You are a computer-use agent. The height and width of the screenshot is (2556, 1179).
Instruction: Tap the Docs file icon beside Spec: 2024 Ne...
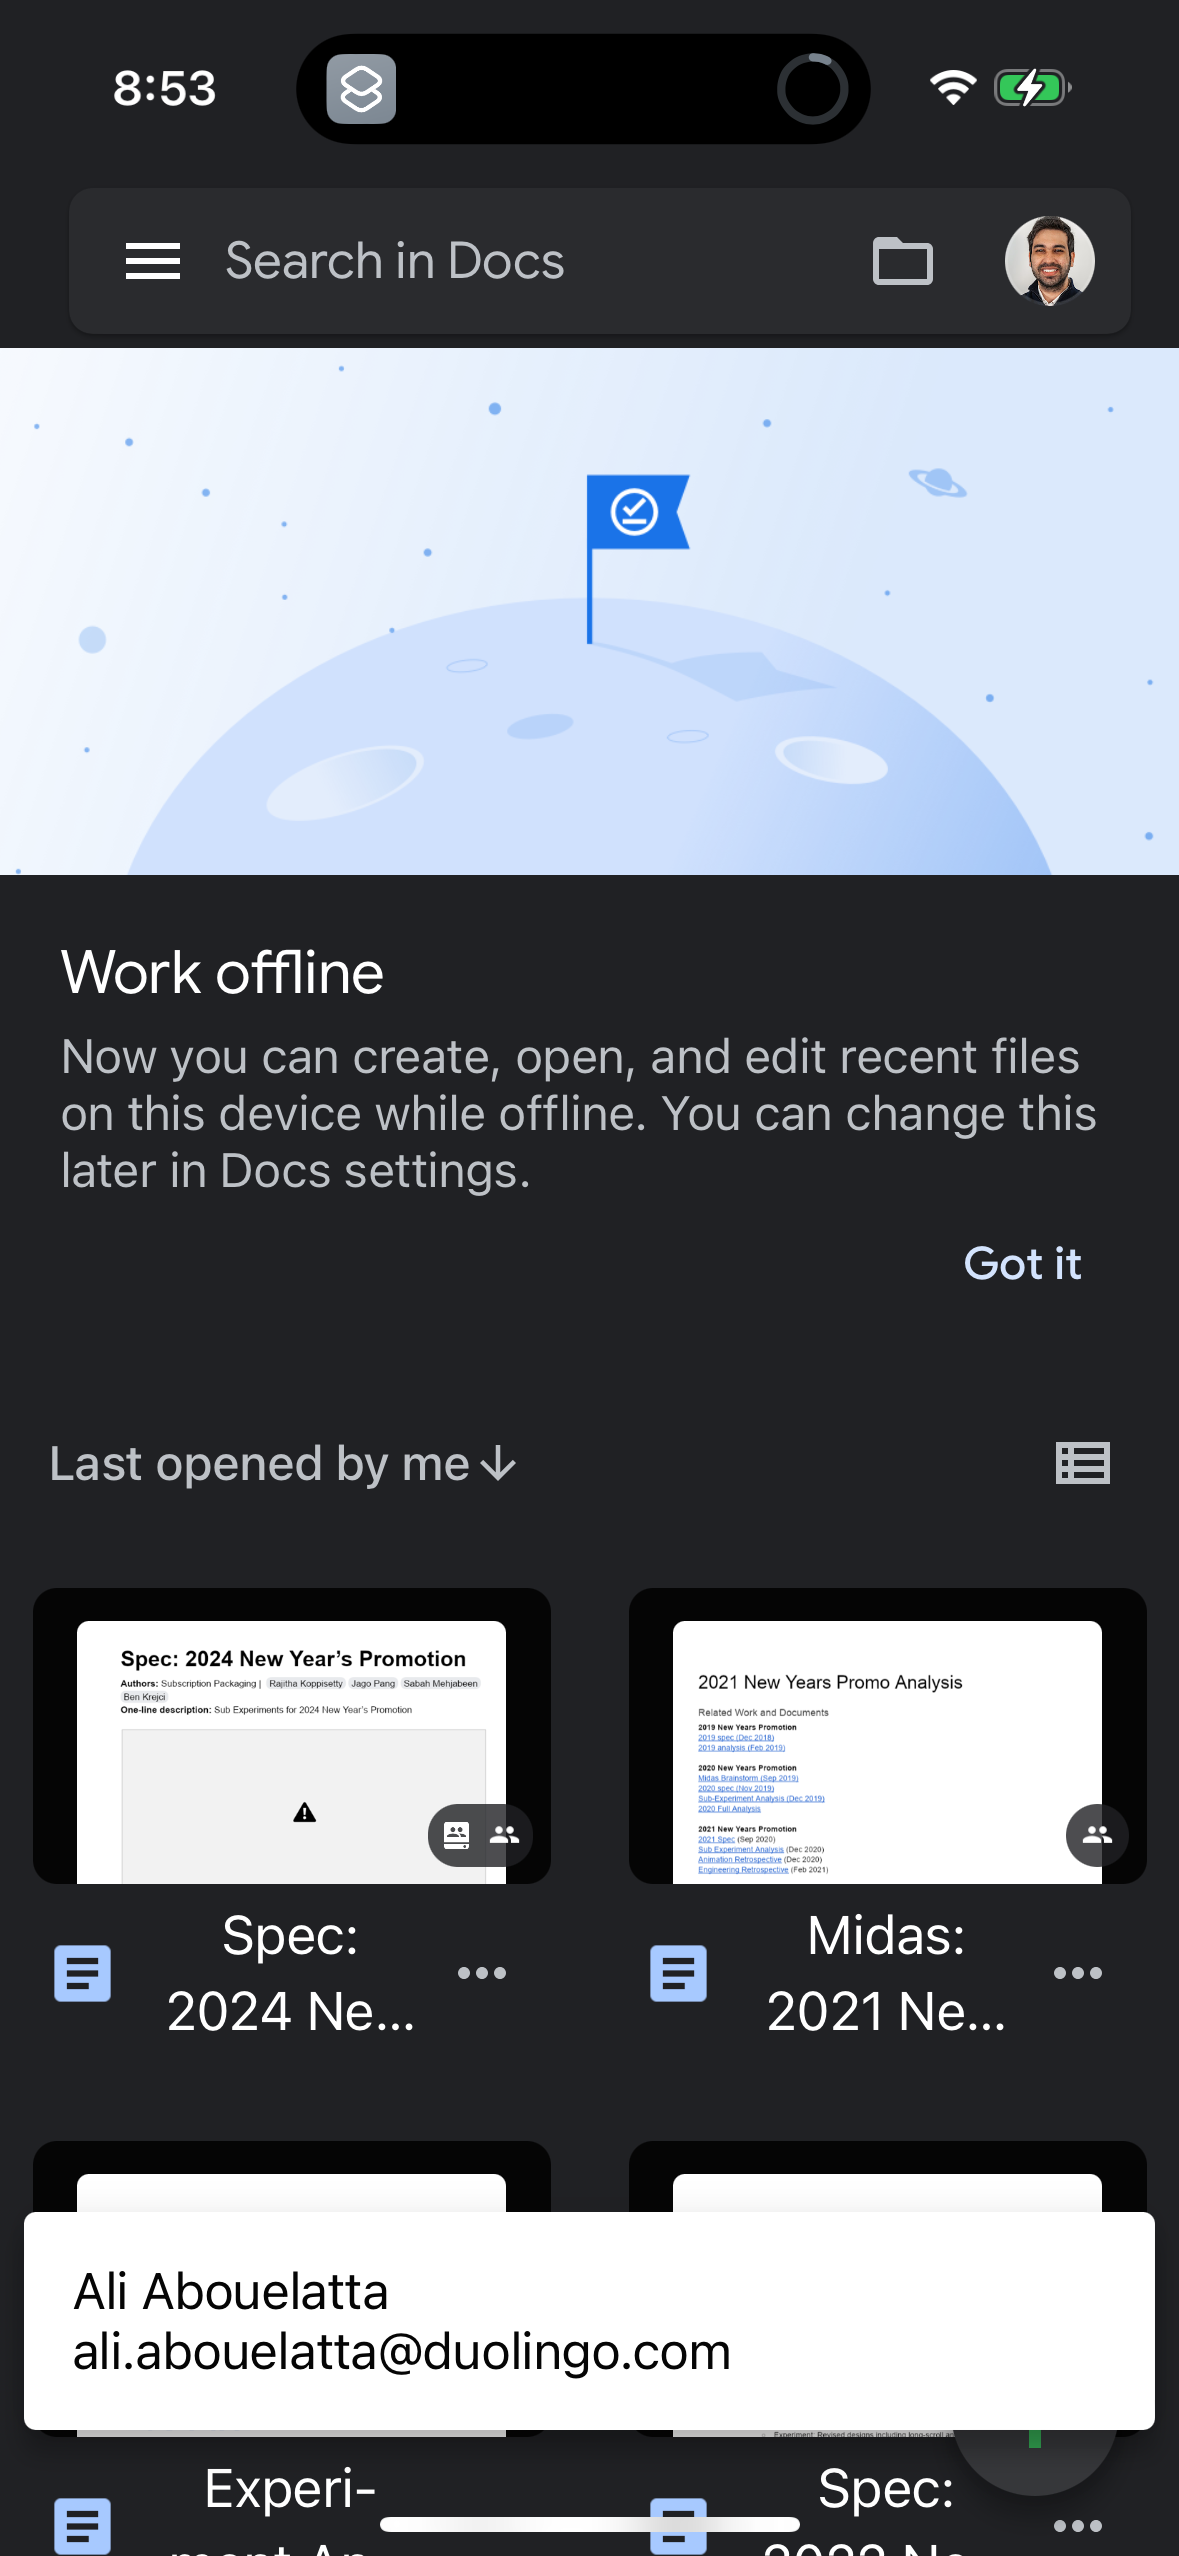click(82, 1973)
